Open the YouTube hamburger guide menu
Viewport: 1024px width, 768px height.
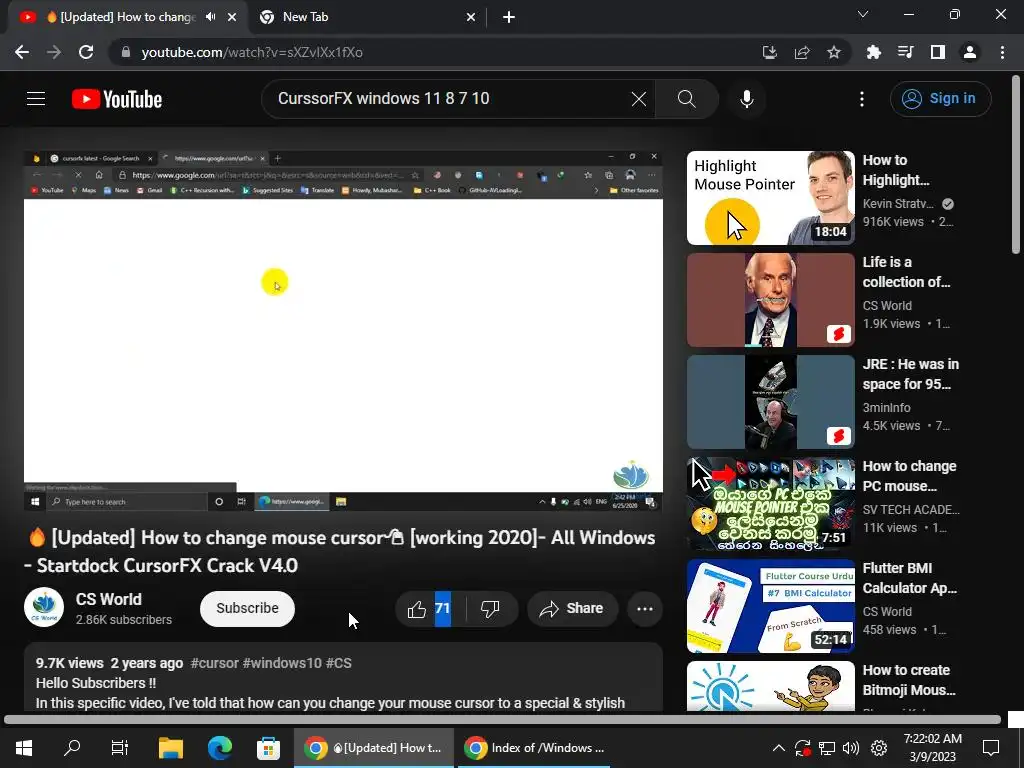coord(36,99)
